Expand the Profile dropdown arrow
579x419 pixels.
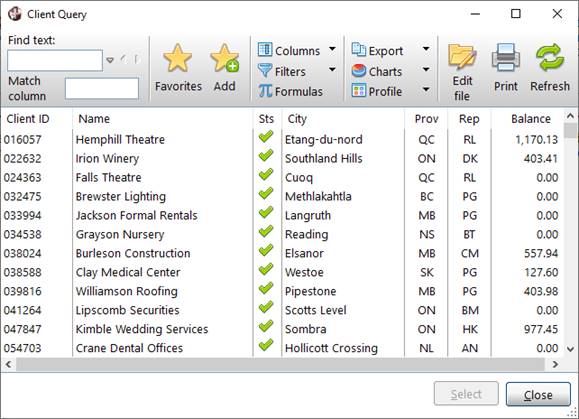click(x=426, y=89)
